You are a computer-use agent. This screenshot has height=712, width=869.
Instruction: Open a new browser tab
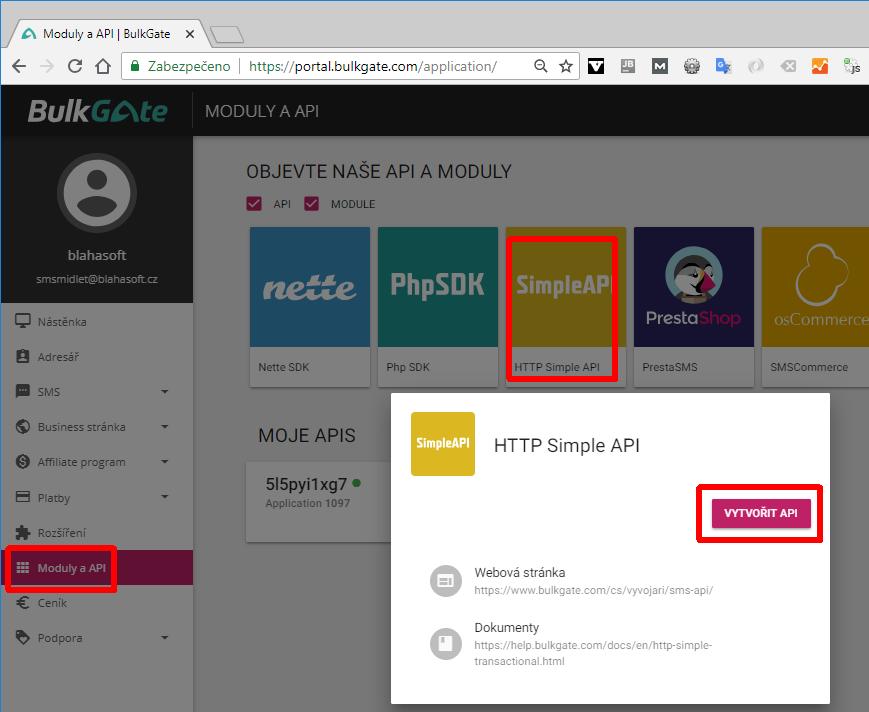[227, 34]
